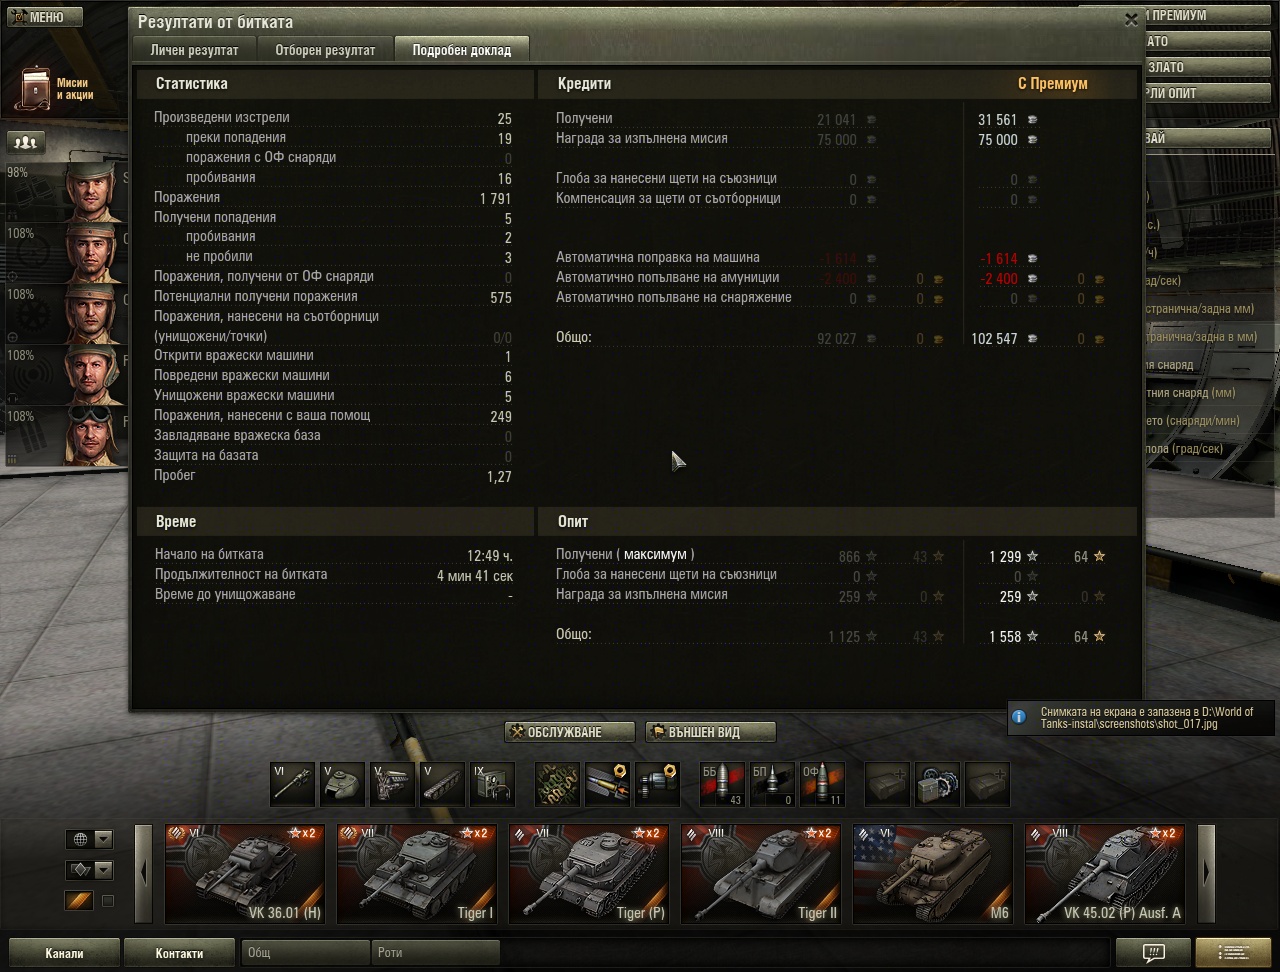
Task: Click the Общ chat channel input field
Action: tap(306, 953)
